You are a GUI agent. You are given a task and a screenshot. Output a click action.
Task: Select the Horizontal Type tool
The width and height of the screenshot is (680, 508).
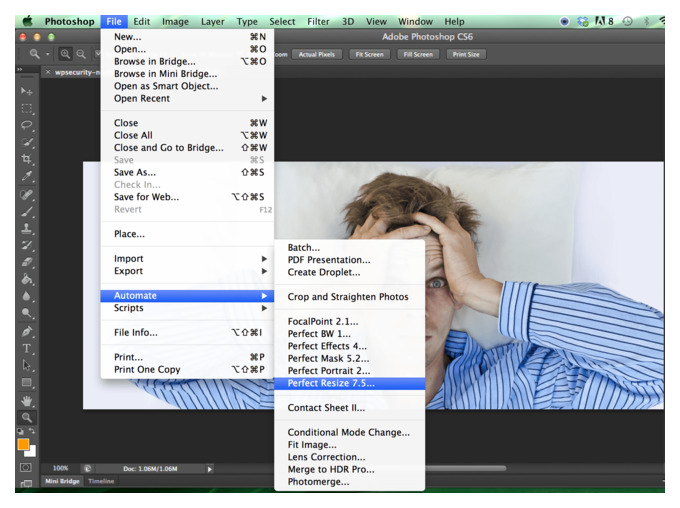coord(26,348)
